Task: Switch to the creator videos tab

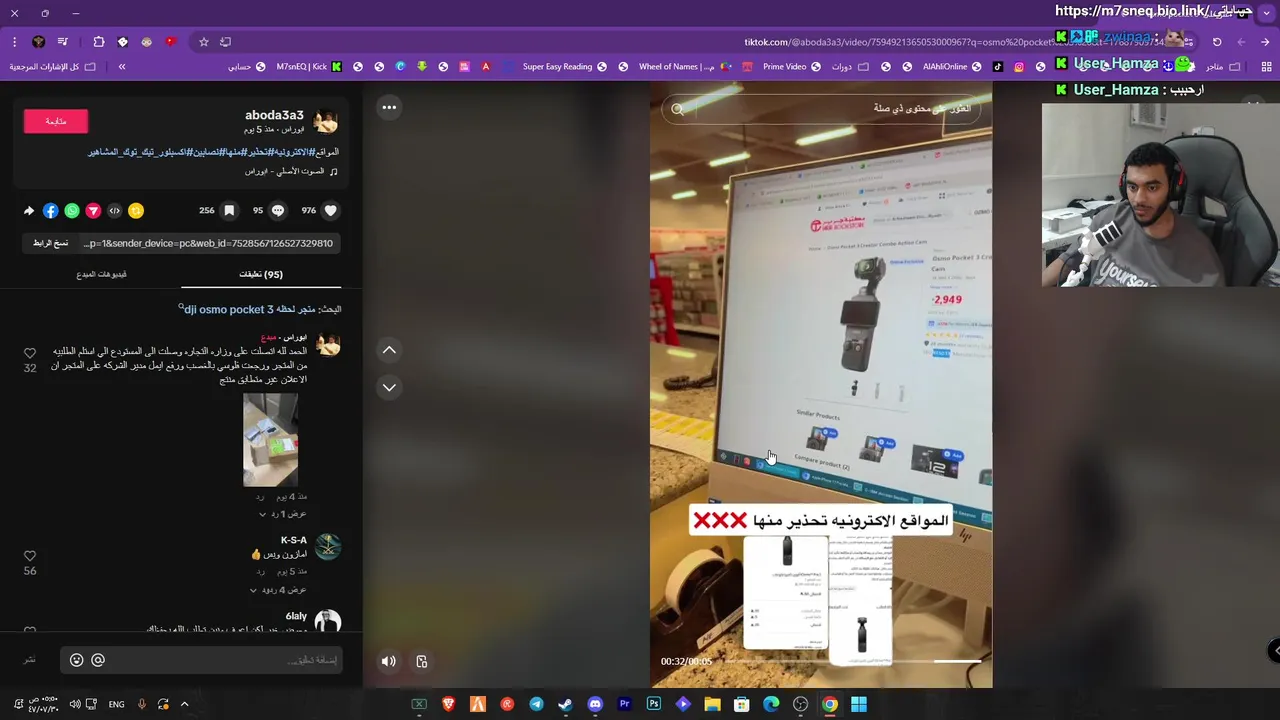Action: [x=101, y=274]
